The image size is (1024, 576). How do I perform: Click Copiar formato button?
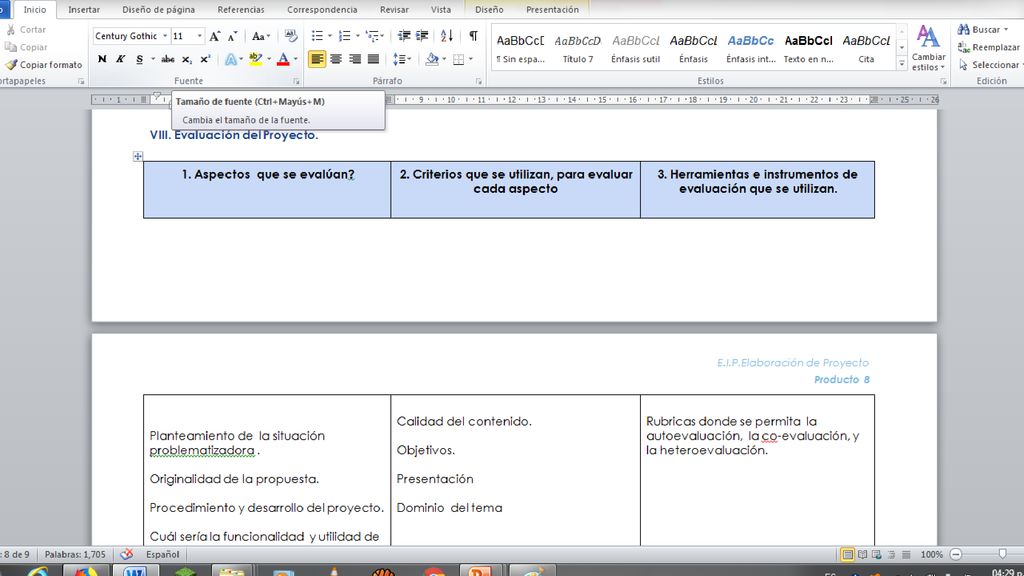(x=44, y=65)
